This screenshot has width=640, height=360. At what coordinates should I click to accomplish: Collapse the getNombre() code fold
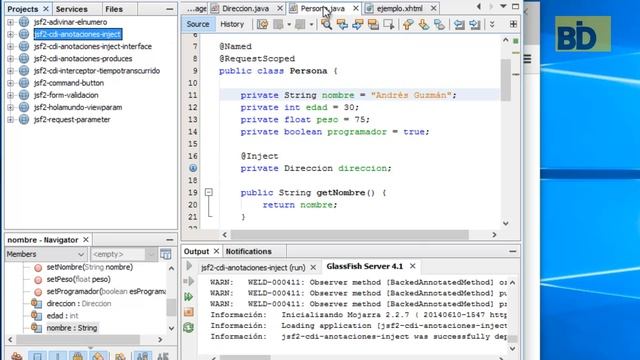point(209,192)
